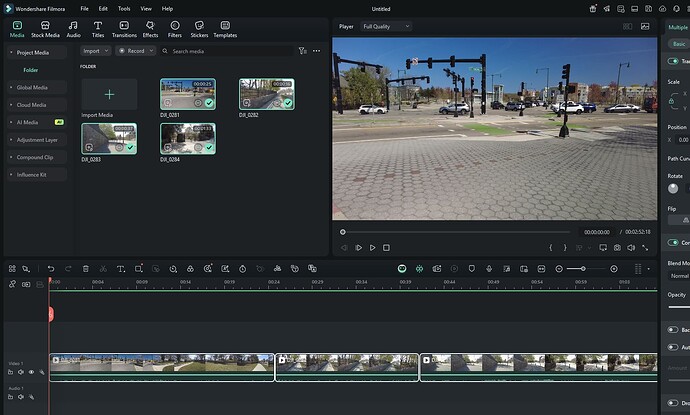Click the Search media field

pyautogui.click(x=227, y=51)
